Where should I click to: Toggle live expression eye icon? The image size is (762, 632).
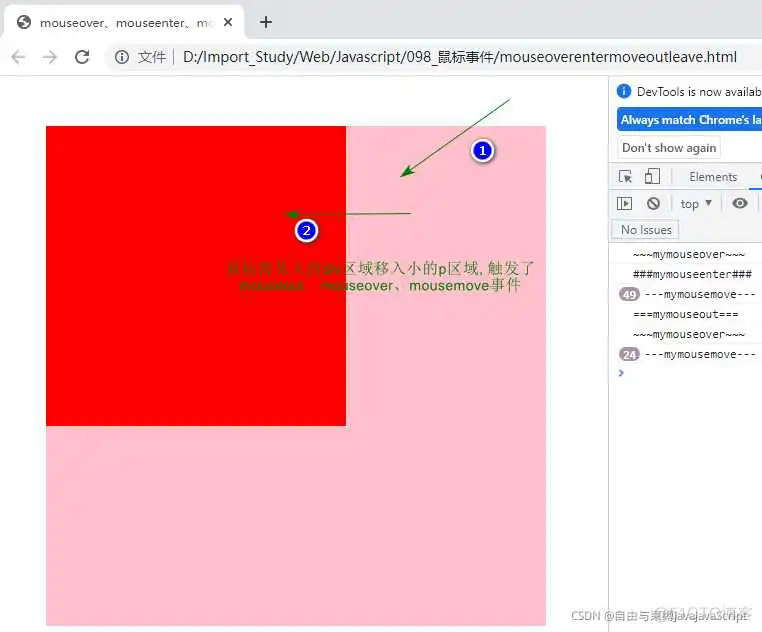tap(740, 203)
